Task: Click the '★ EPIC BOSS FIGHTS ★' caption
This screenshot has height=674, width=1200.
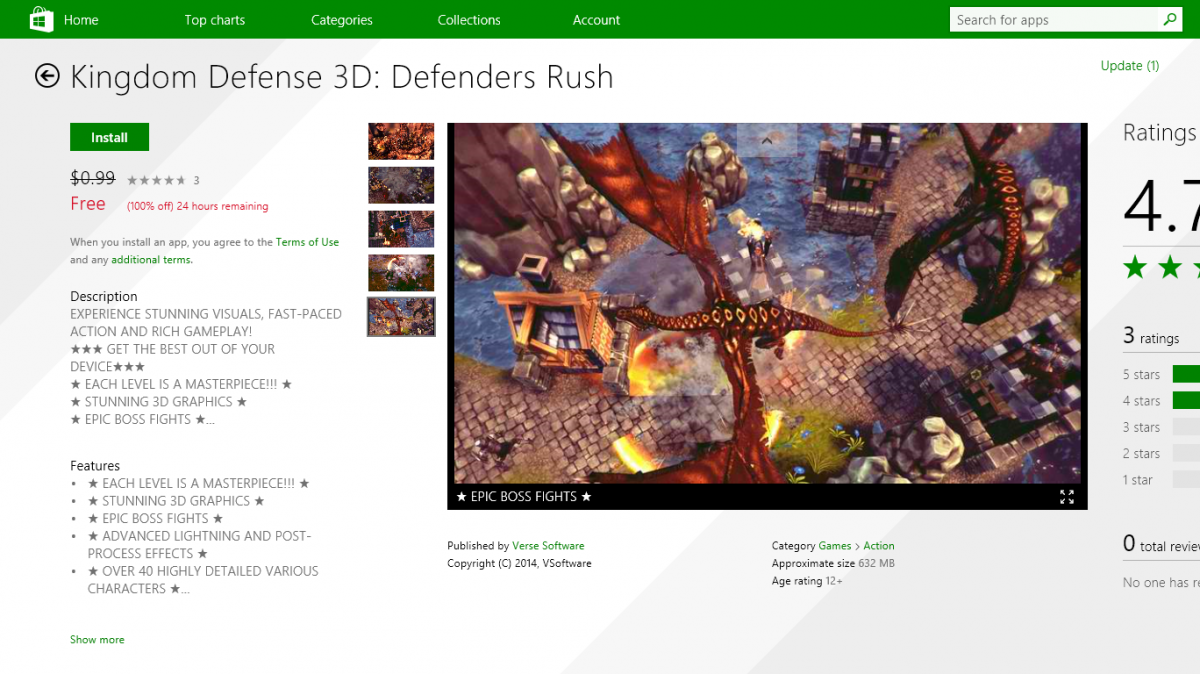Action: tap(524, 497)
